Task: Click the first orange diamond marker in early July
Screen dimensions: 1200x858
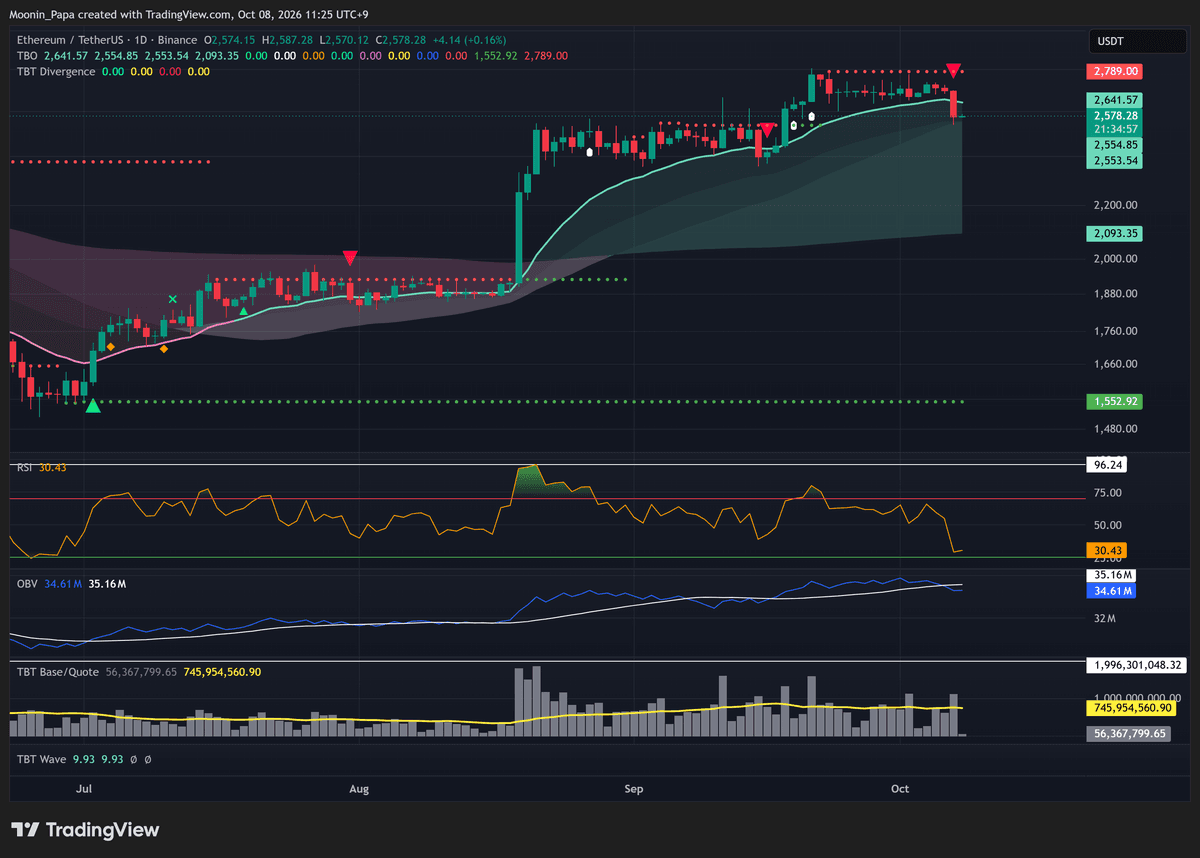Action: click(110, 345)
